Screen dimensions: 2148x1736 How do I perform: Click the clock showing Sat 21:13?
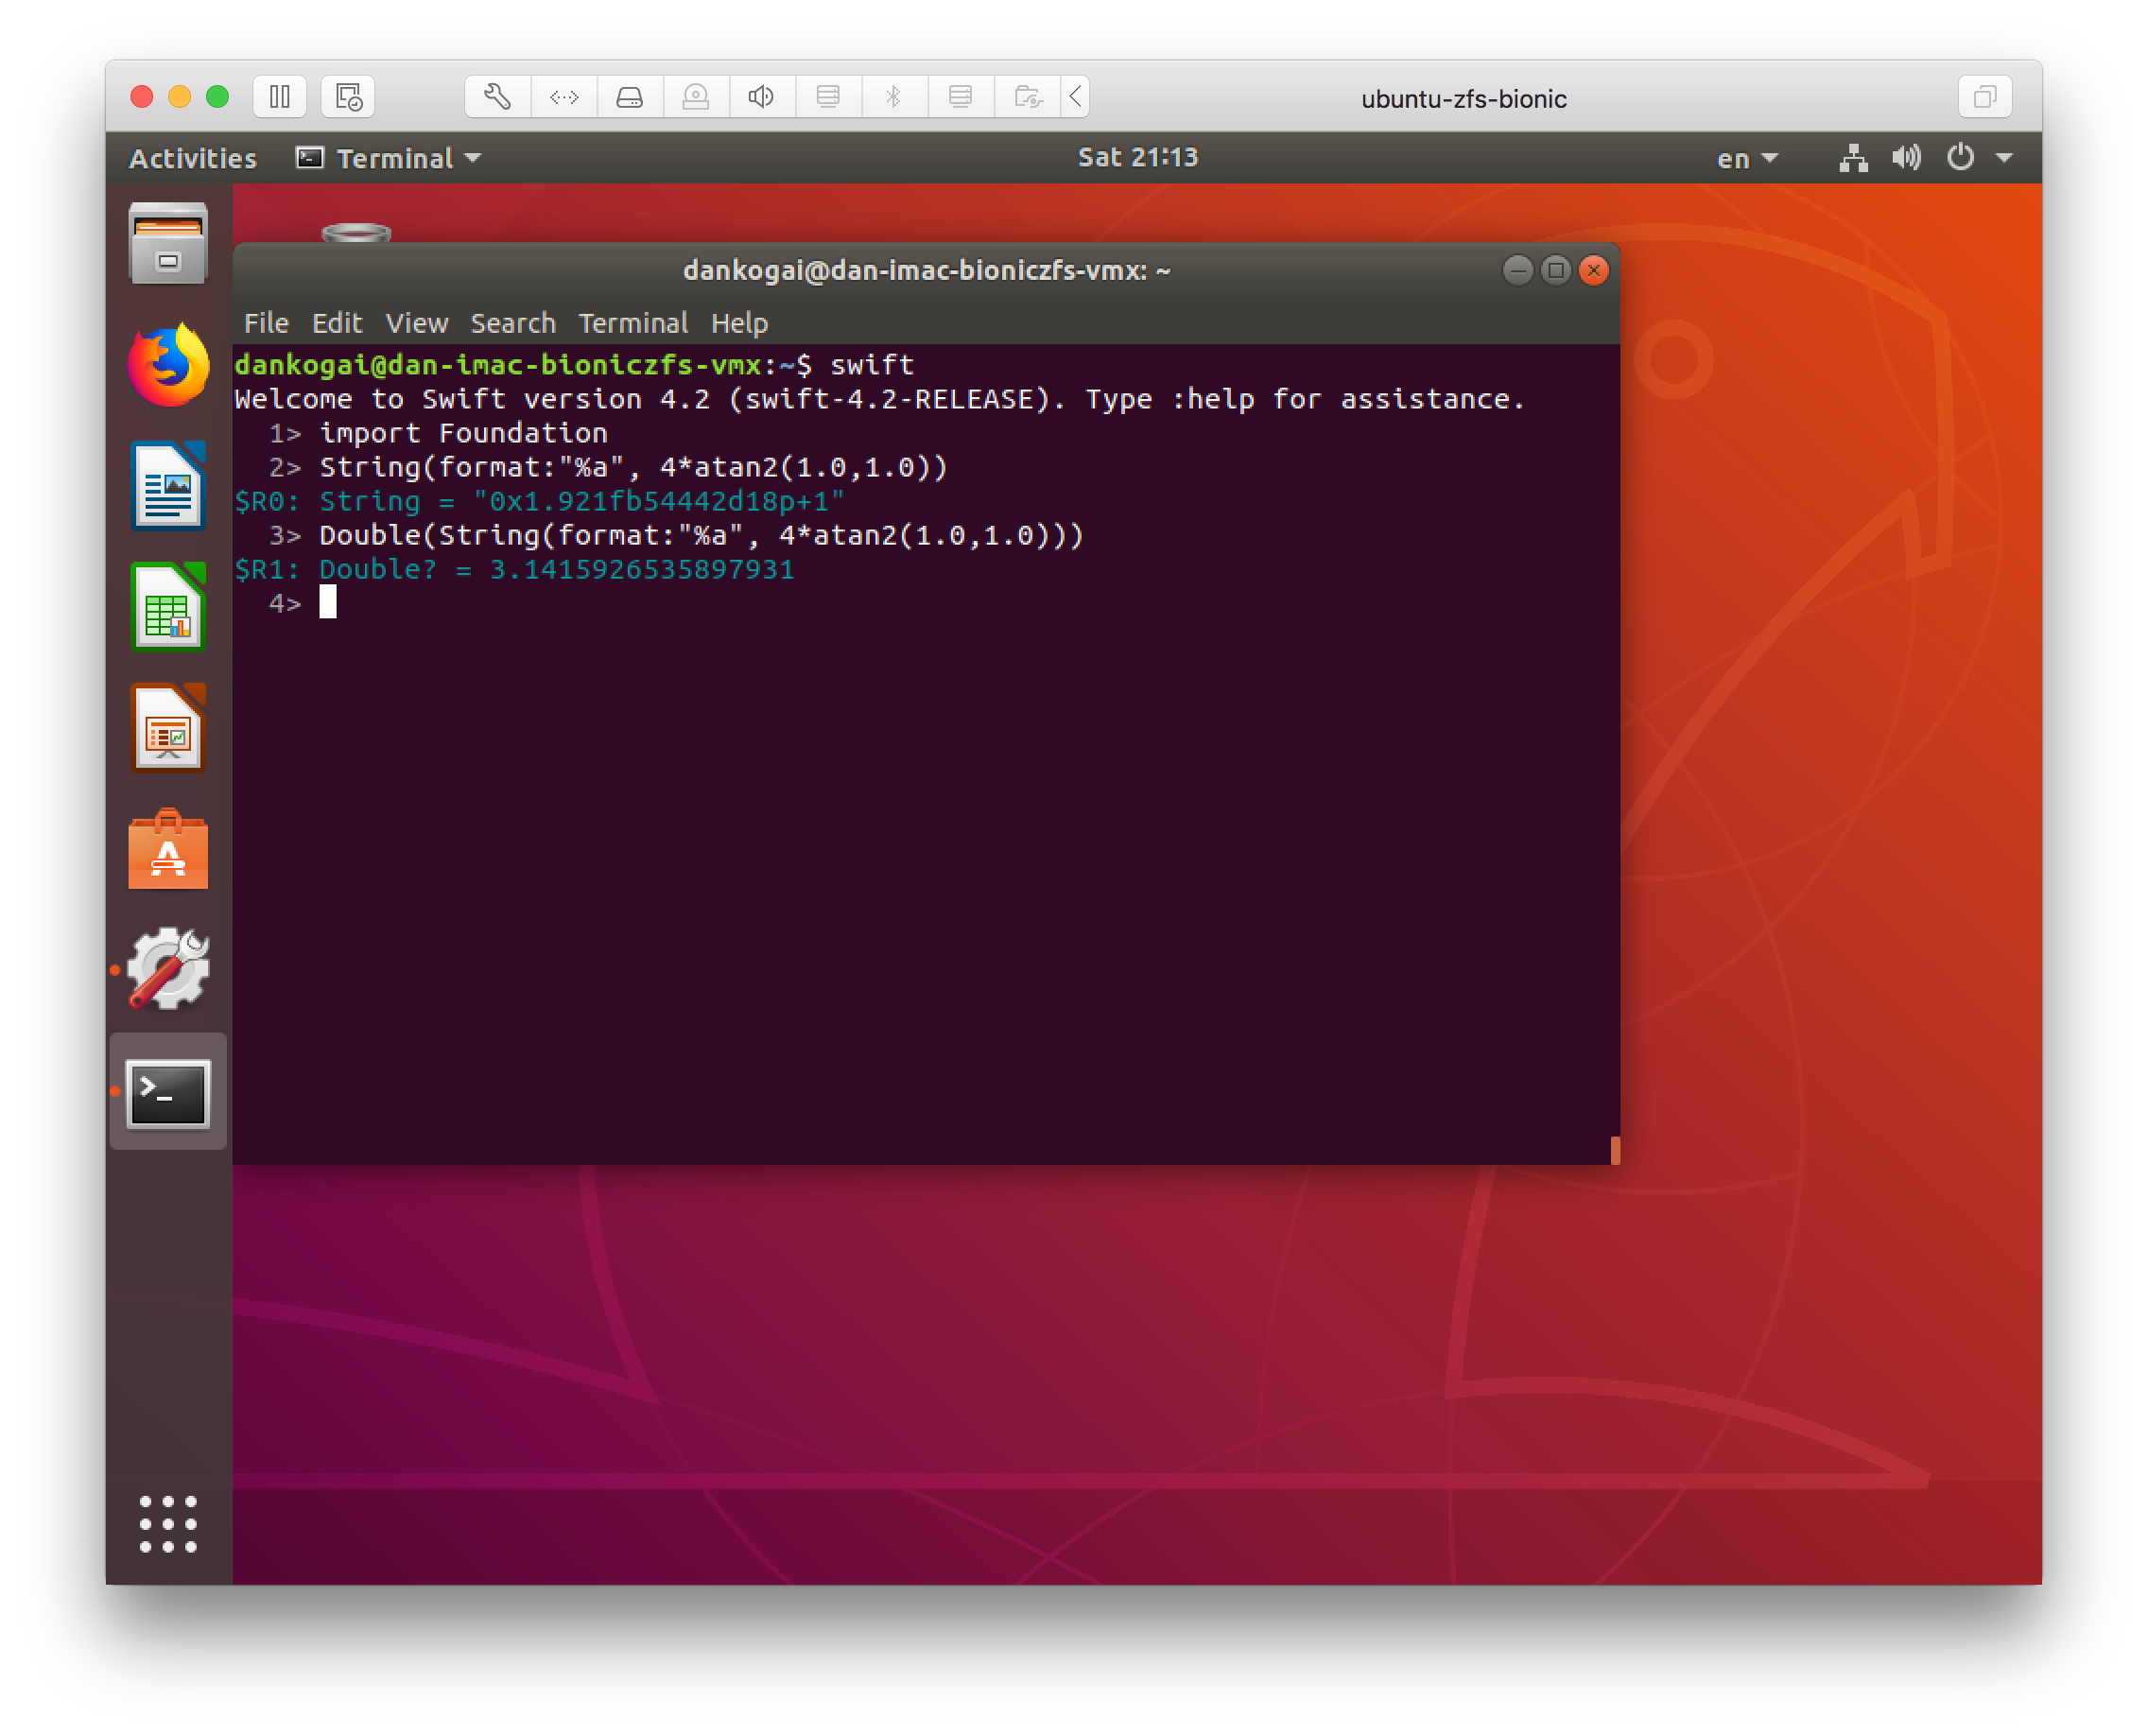tap(1137, 157)
